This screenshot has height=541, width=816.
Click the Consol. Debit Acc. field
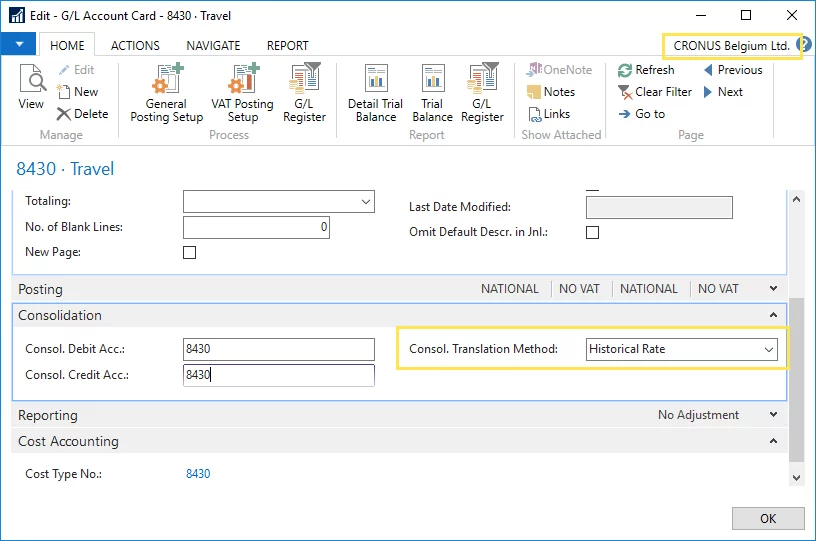[x=279, y=349]
